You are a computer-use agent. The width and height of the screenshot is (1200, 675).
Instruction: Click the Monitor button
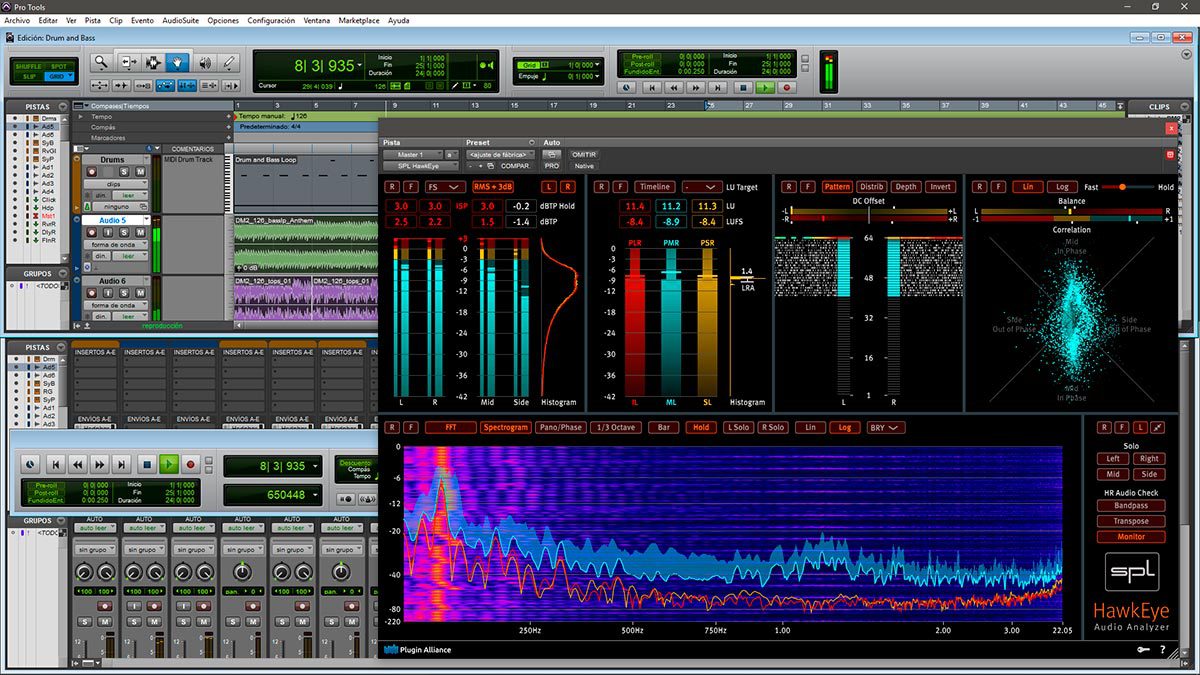1132,537
